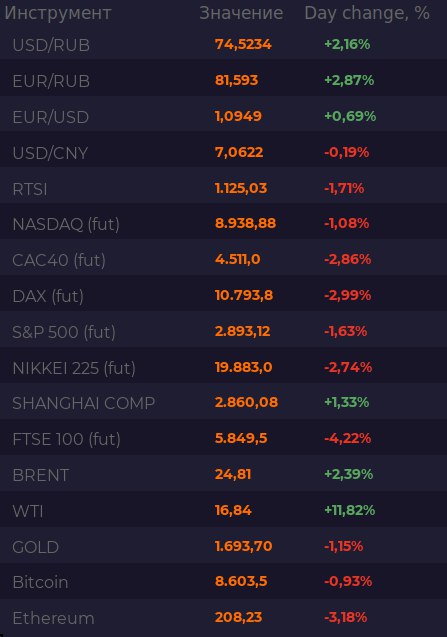Image resolution: width=447 pixels, height=637 pixels.
Task: Click the USD/CNY value 7,0622
Action: [239, 152]
